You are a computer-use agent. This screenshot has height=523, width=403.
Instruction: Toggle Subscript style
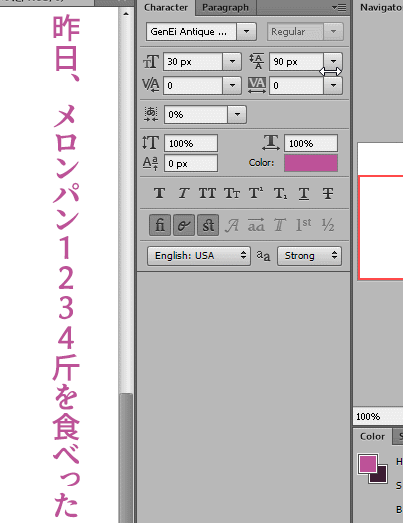click(280, 193)
